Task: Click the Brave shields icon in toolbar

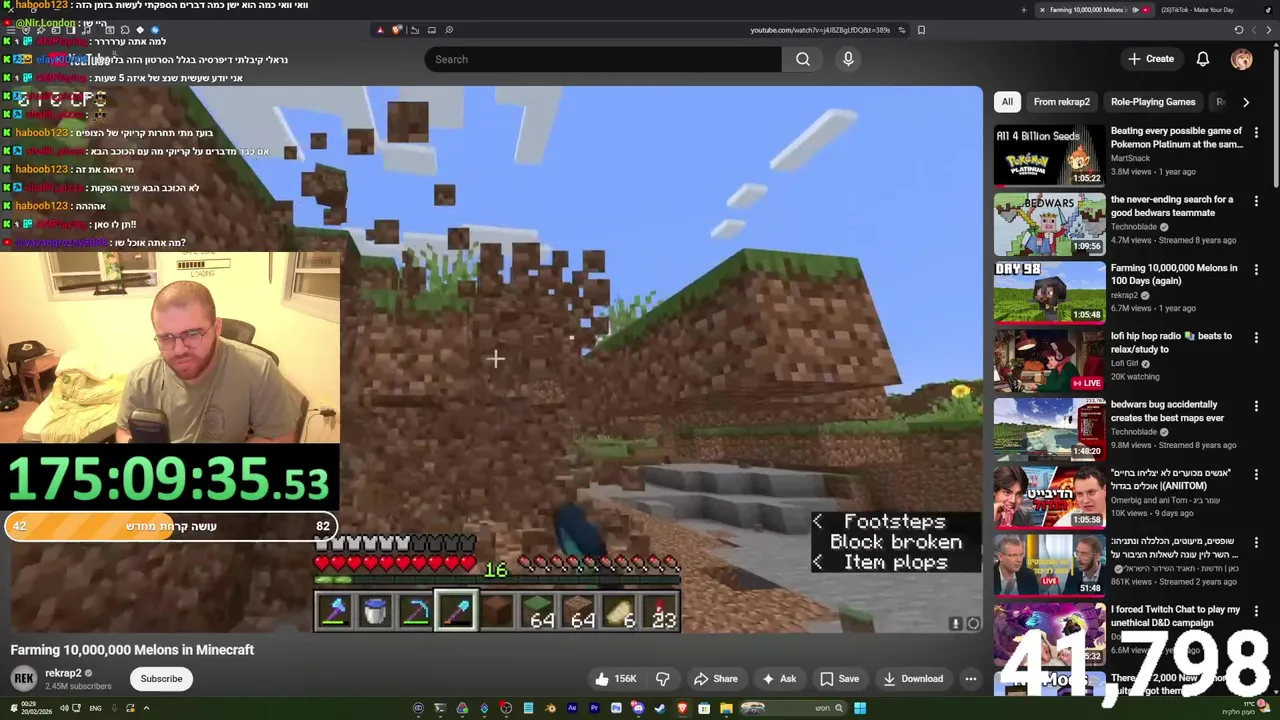Action: pyautogui.click(x=397, y=30)
